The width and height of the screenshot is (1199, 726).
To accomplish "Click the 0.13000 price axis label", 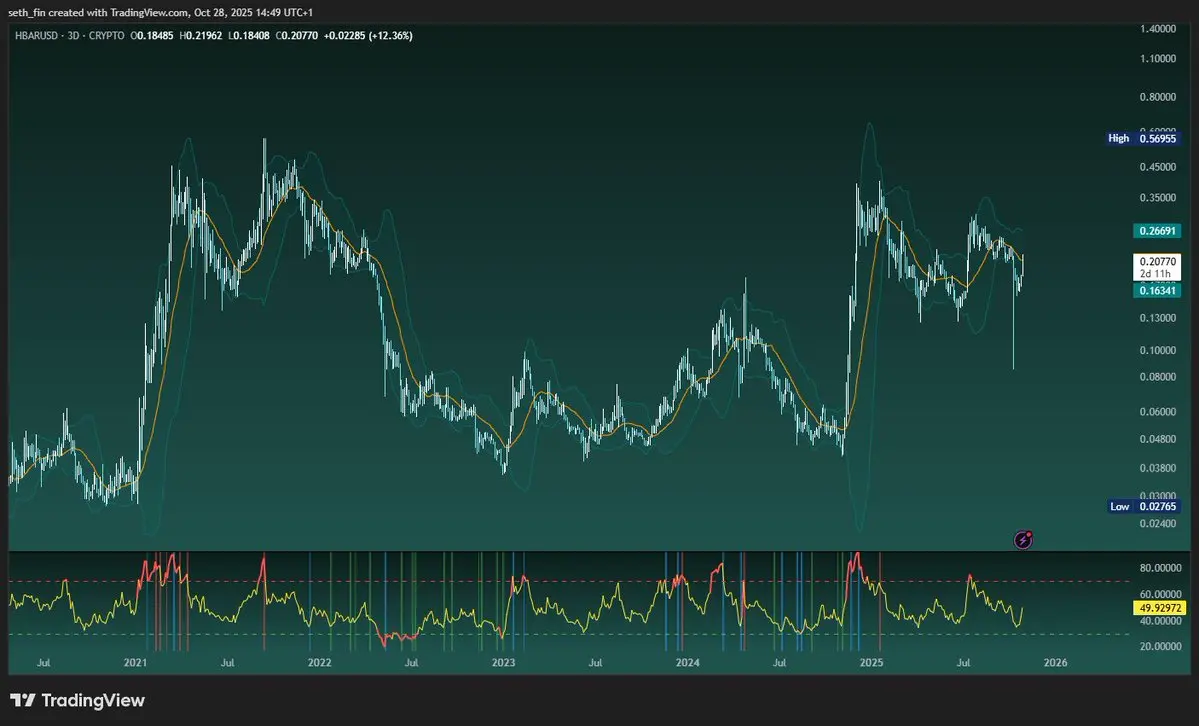I will [1158, 318].
